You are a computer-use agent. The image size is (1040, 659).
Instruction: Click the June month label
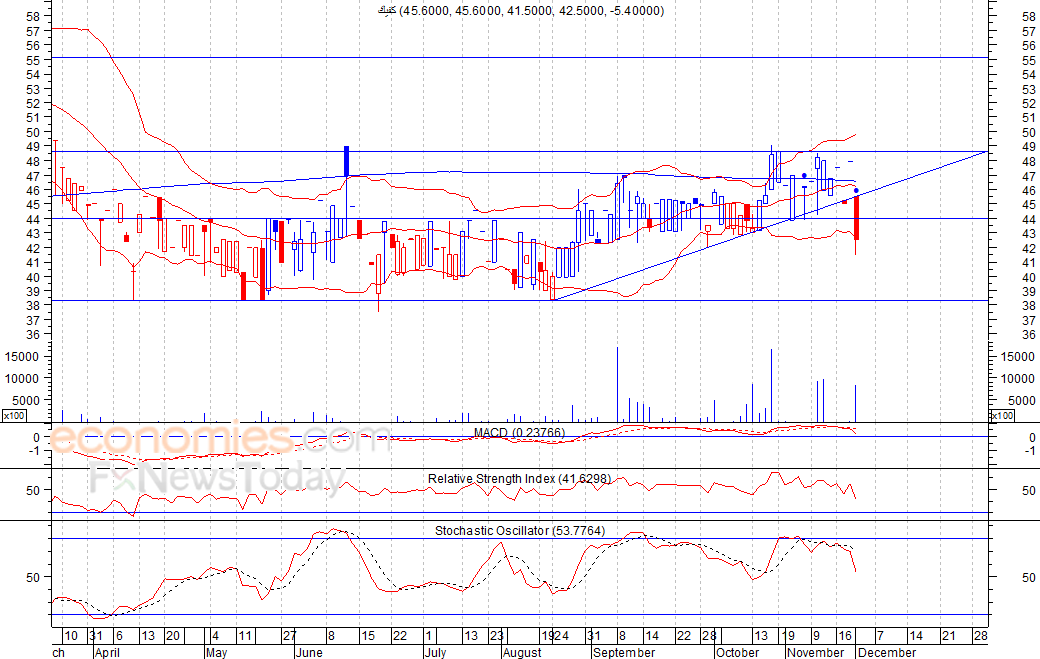click(308, 652)
